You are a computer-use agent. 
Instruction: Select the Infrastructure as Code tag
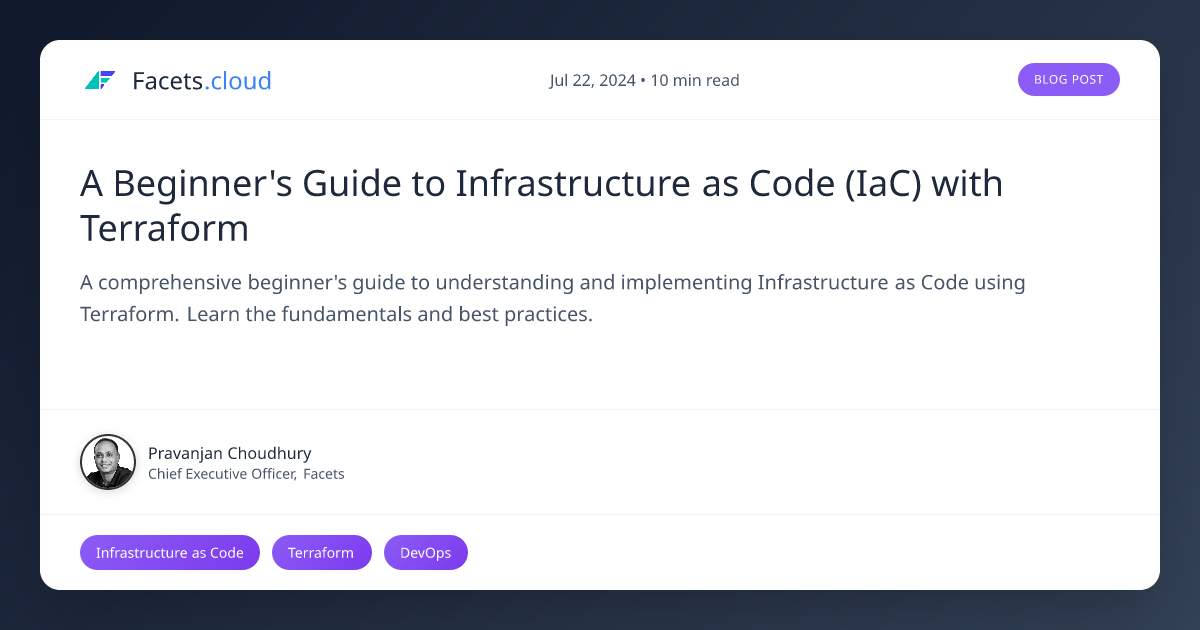(169, 552)
